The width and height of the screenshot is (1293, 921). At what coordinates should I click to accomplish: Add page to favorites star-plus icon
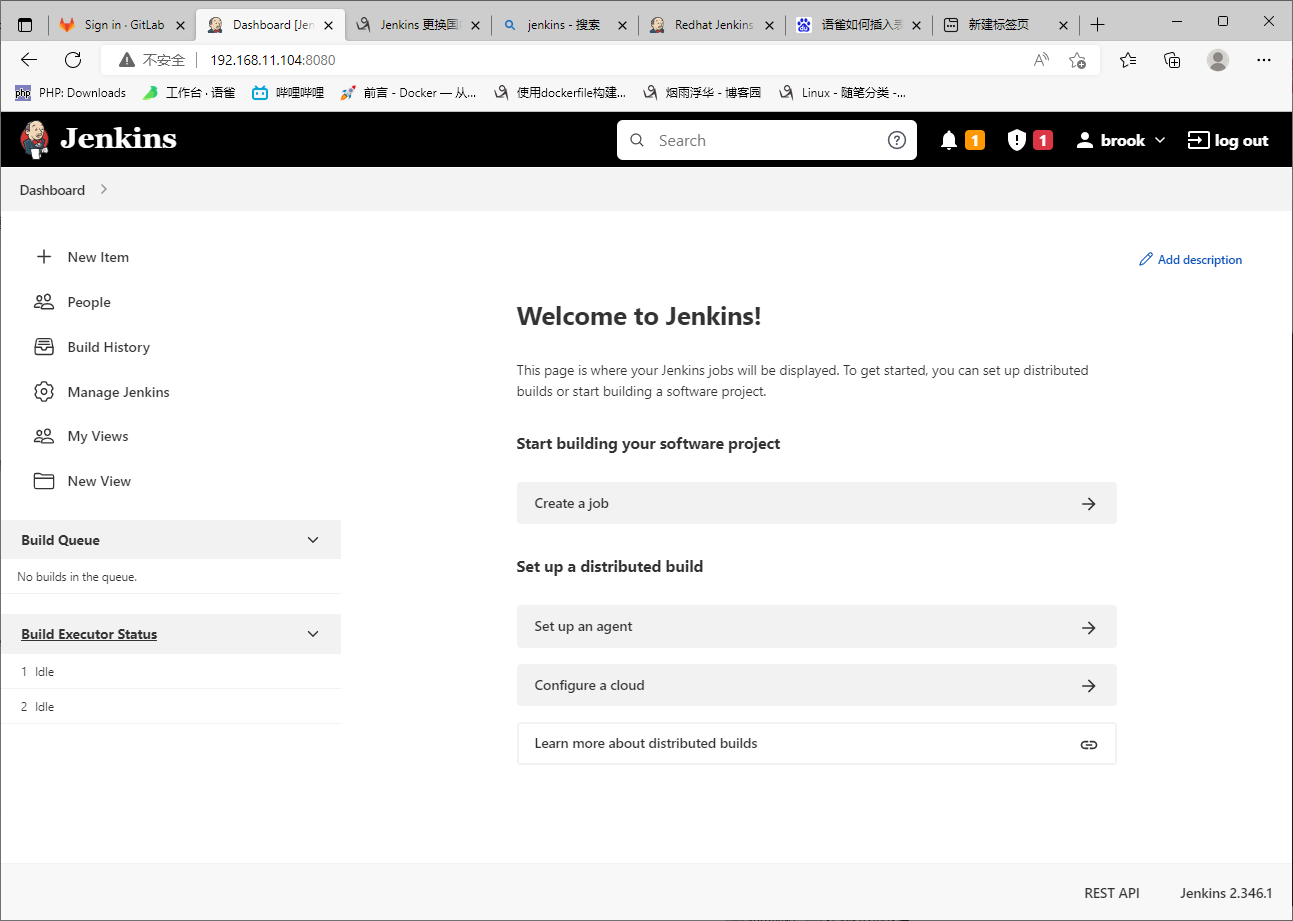[1077, 60]
